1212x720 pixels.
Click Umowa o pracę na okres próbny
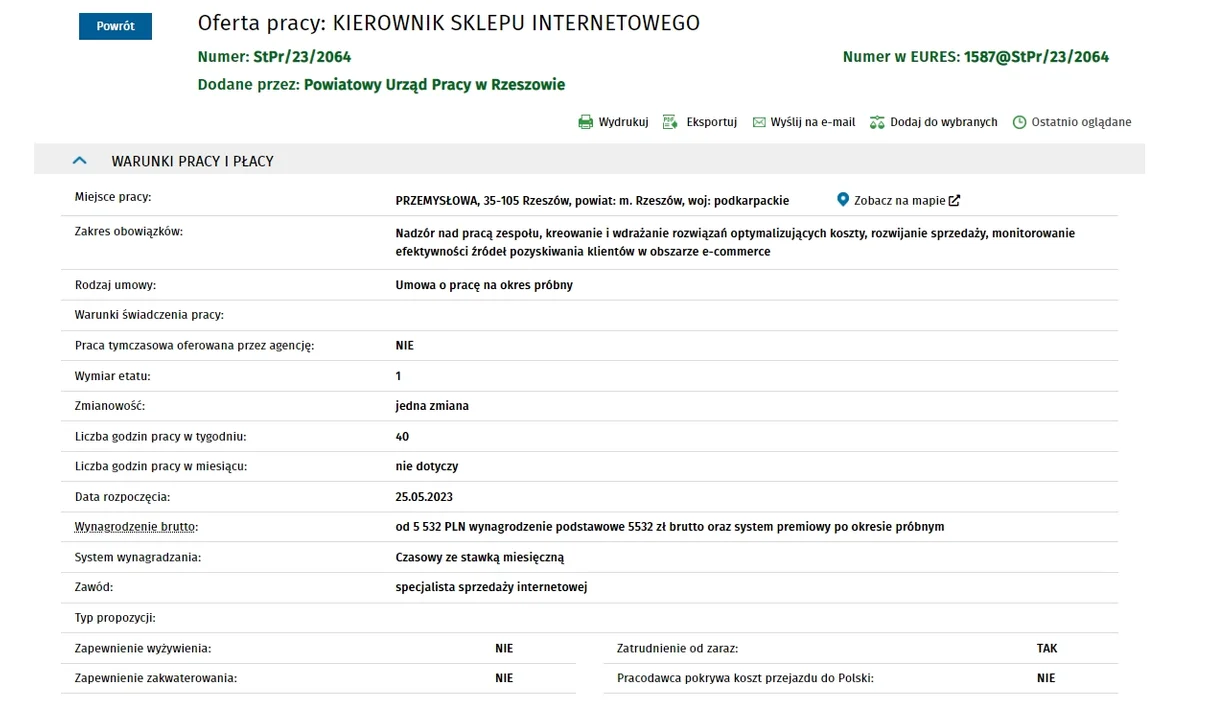click(x=484, y=285)
